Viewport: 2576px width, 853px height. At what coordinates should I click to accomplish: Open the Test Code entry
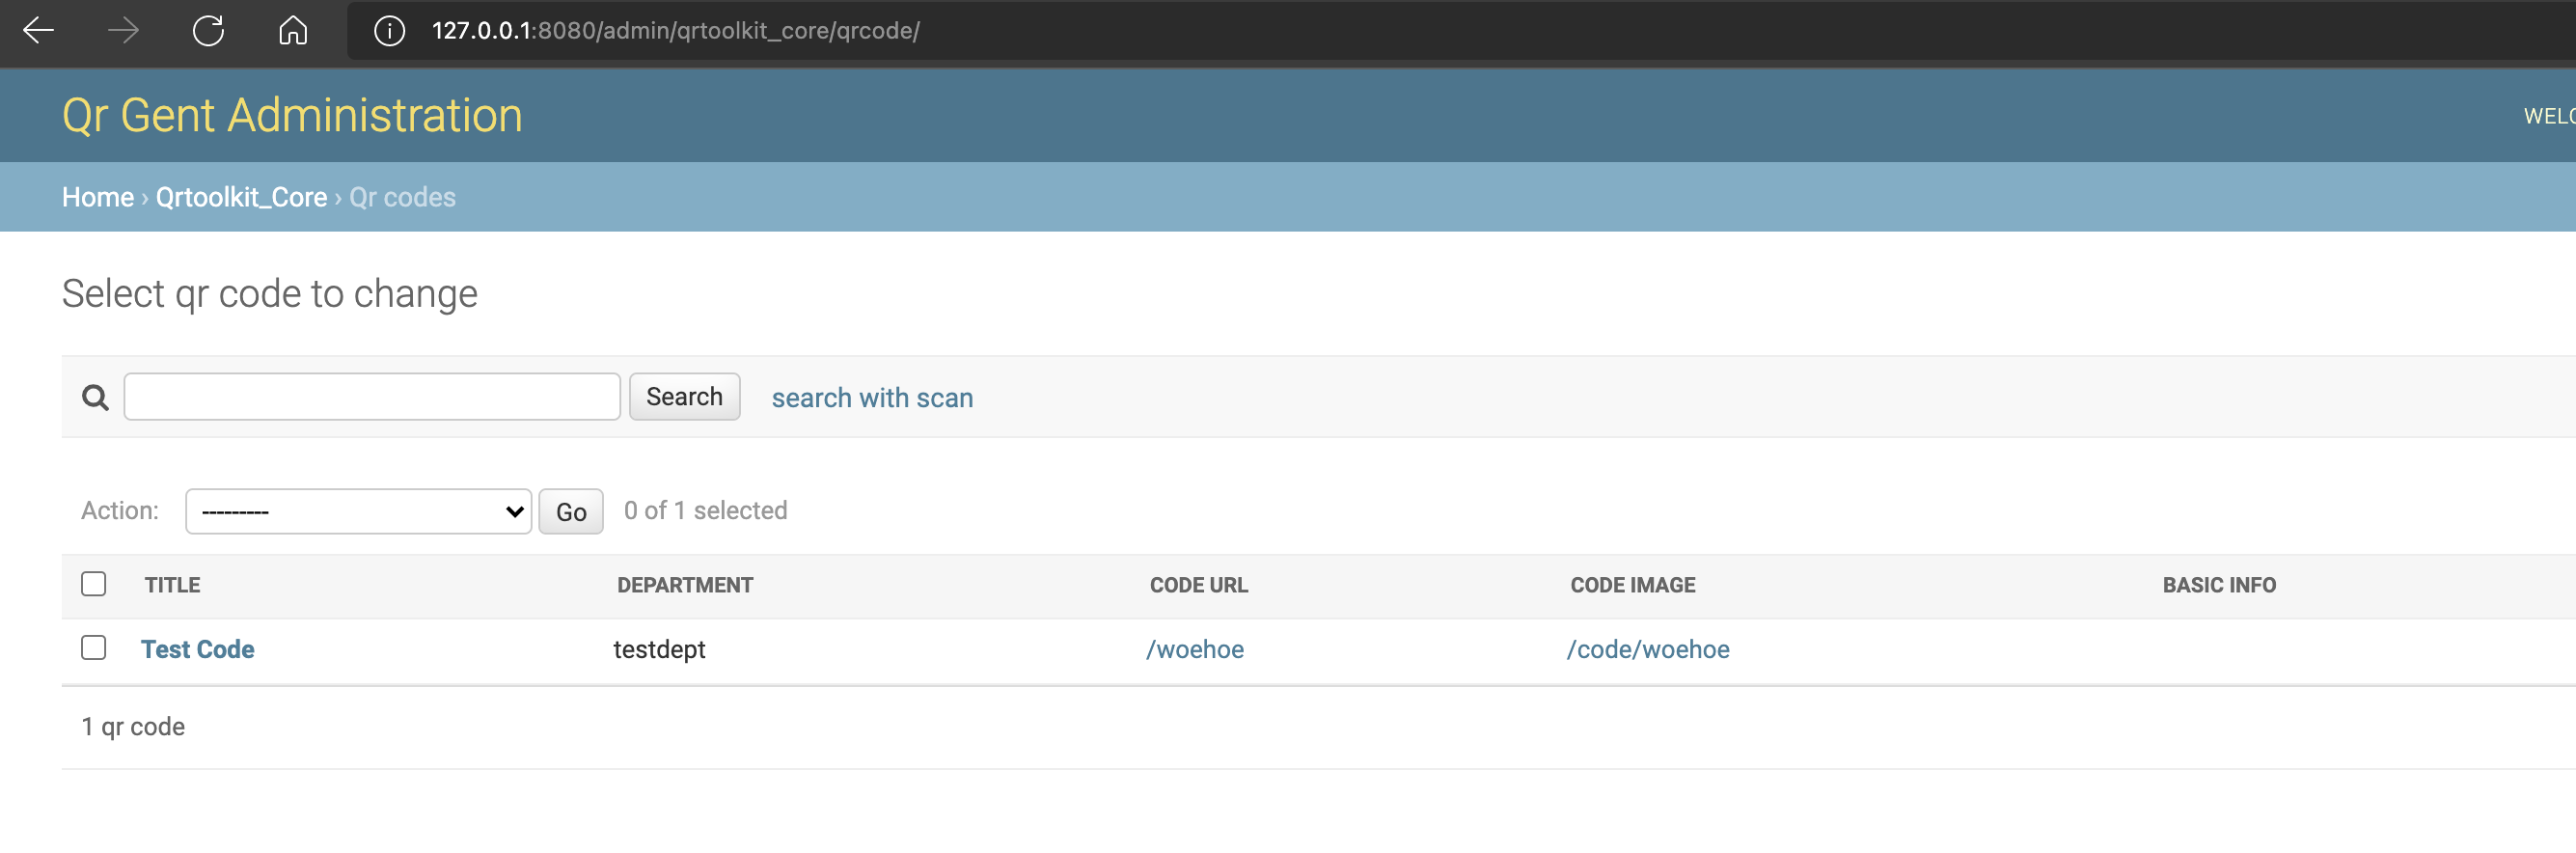(x=198, y=649)
